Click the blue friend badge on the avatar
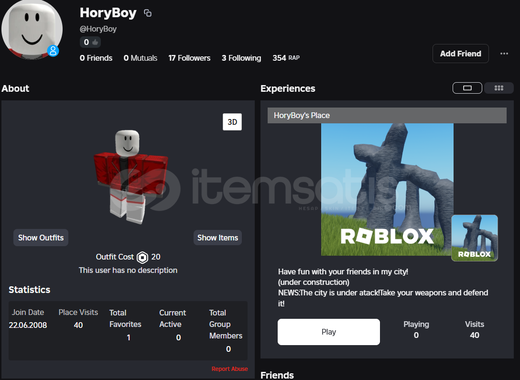This screenshot has width=520, height=380. pos(53,51)
